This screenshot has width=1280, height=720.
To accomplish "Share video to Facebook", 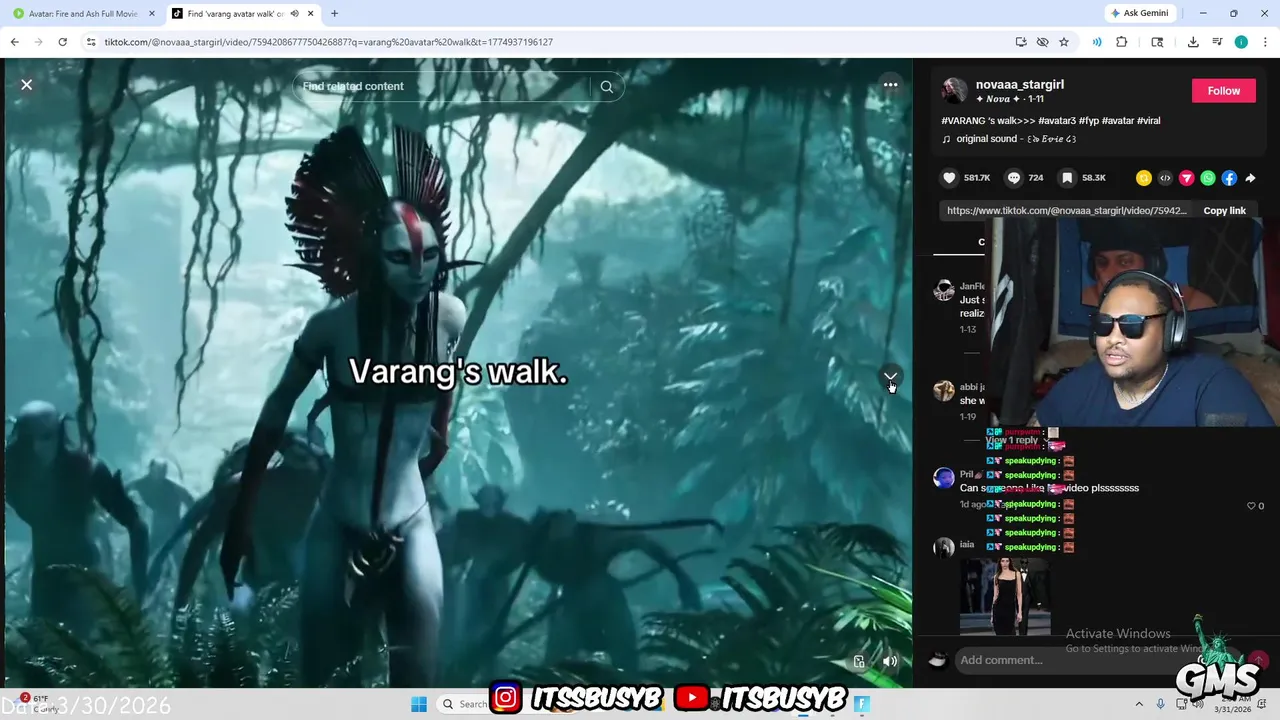I will 1229,178.
